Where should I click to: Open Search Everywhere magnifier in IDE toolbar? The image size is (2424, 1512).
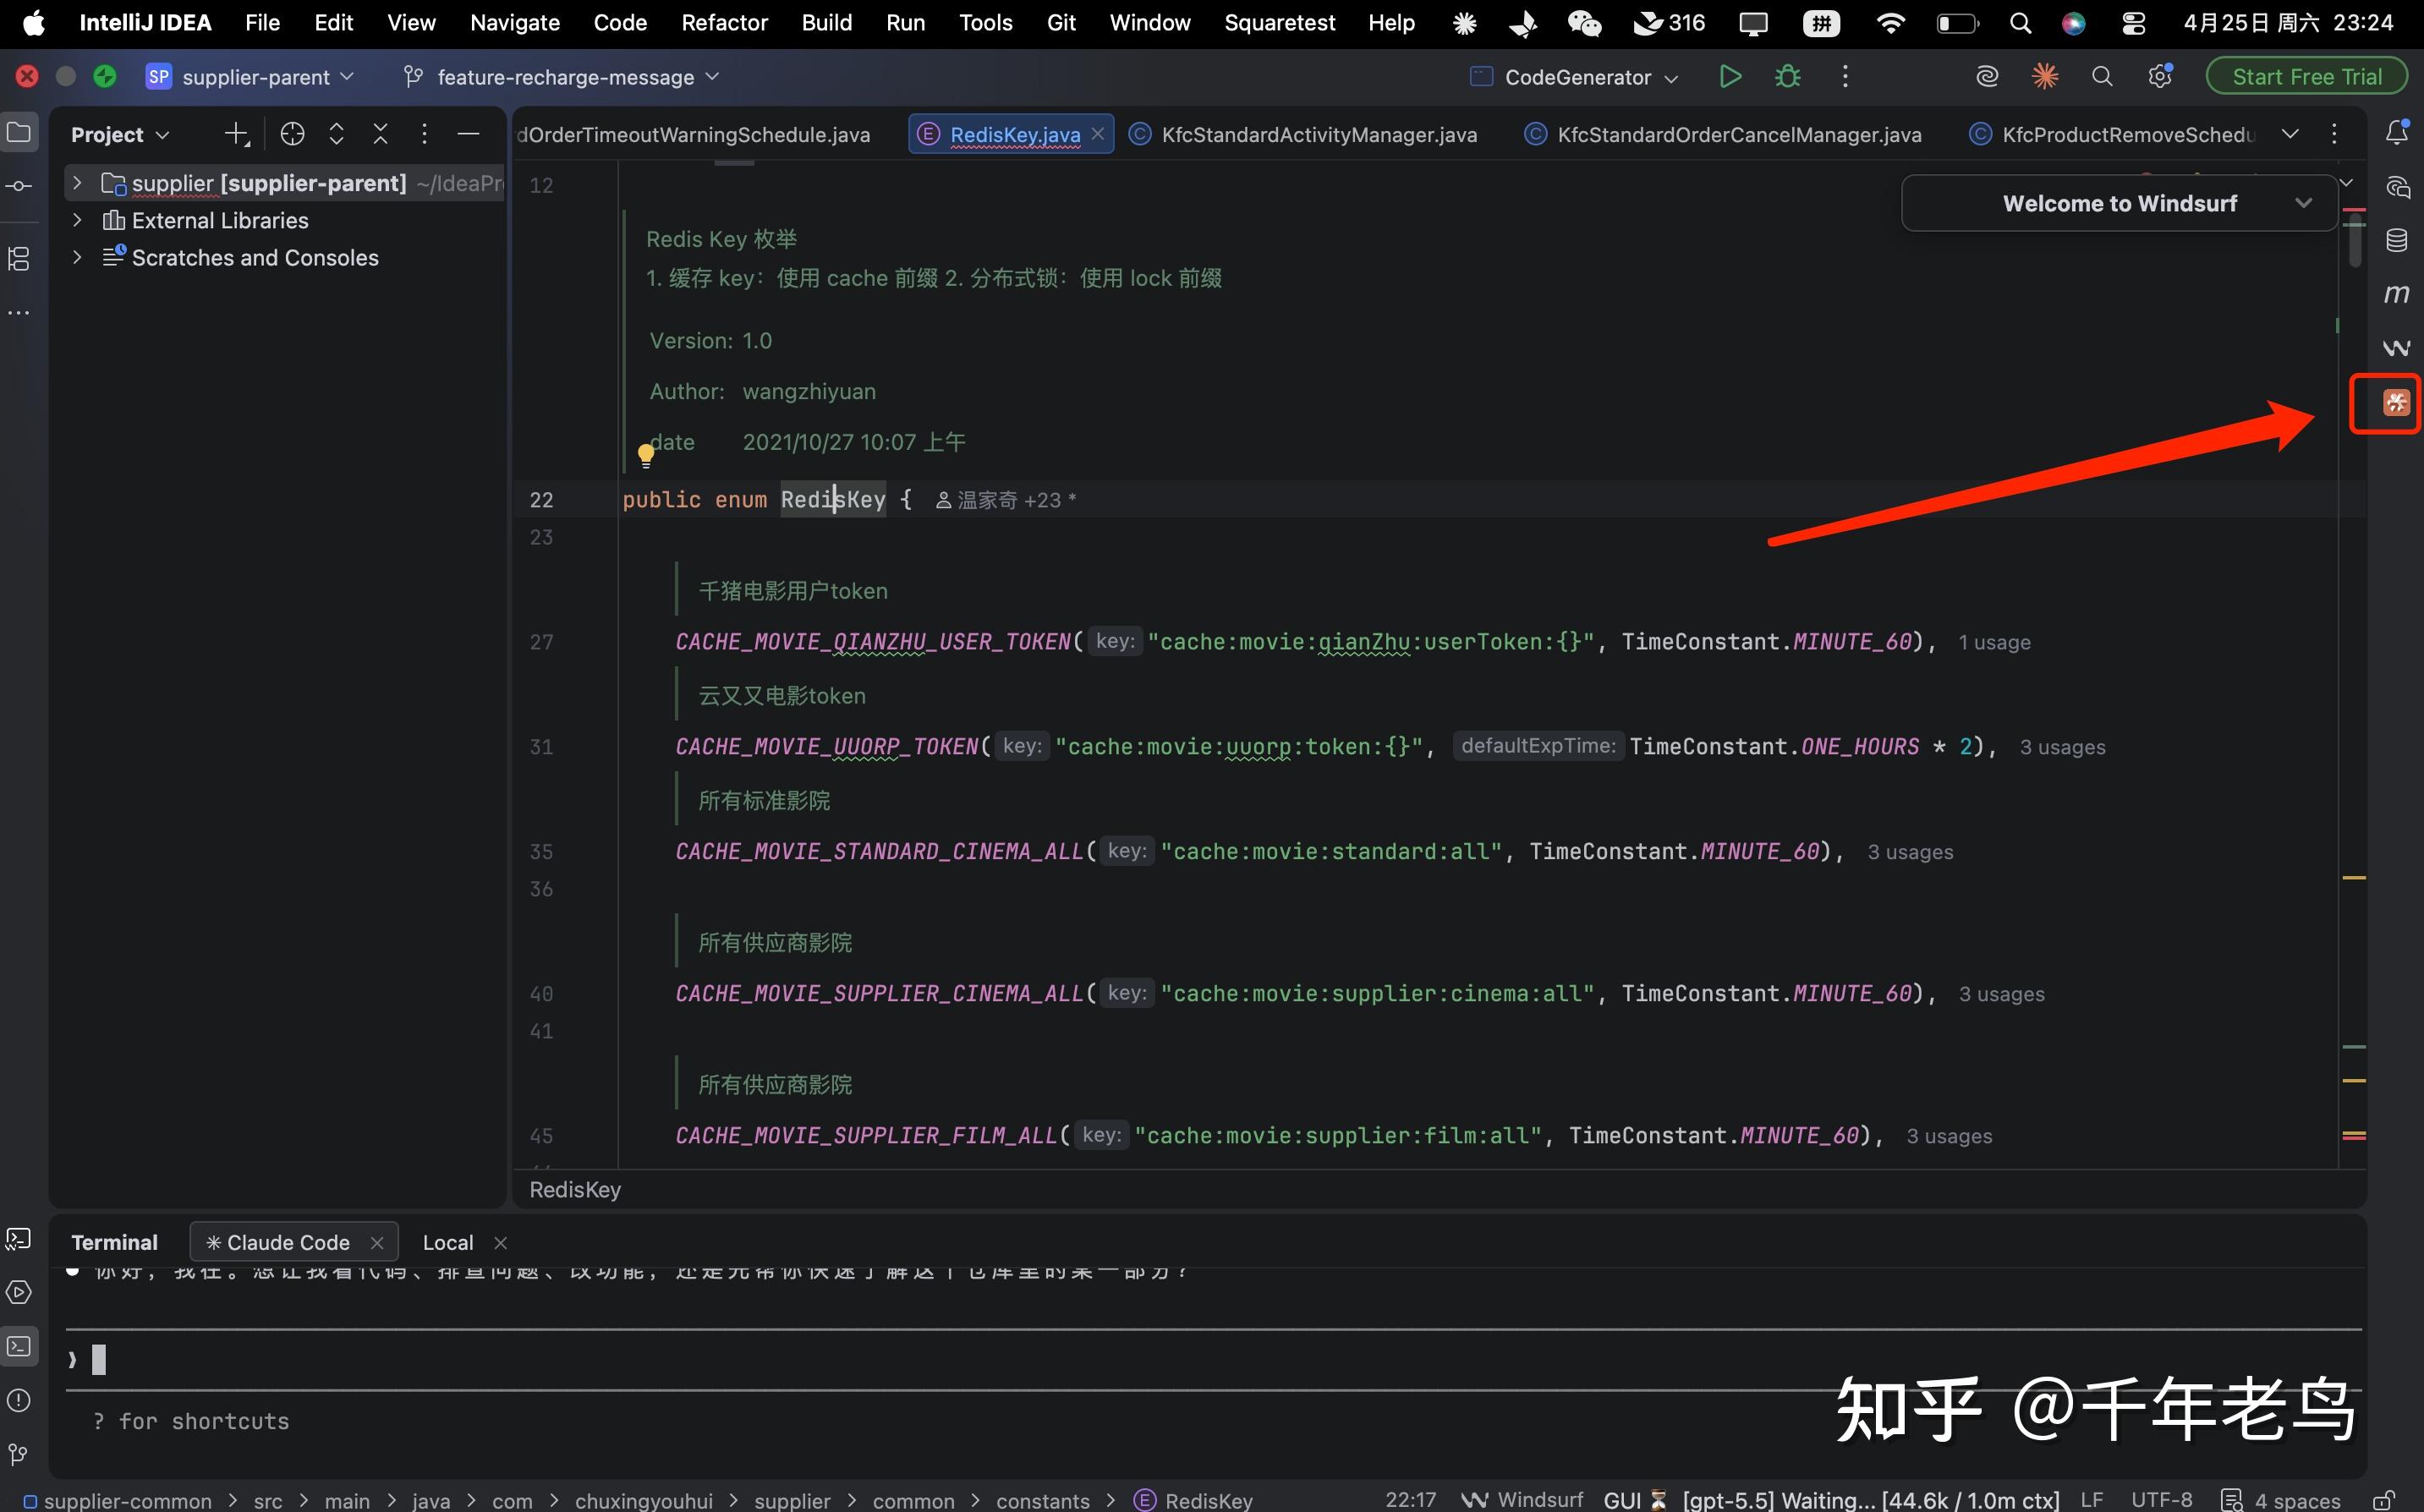(2102, 77)
